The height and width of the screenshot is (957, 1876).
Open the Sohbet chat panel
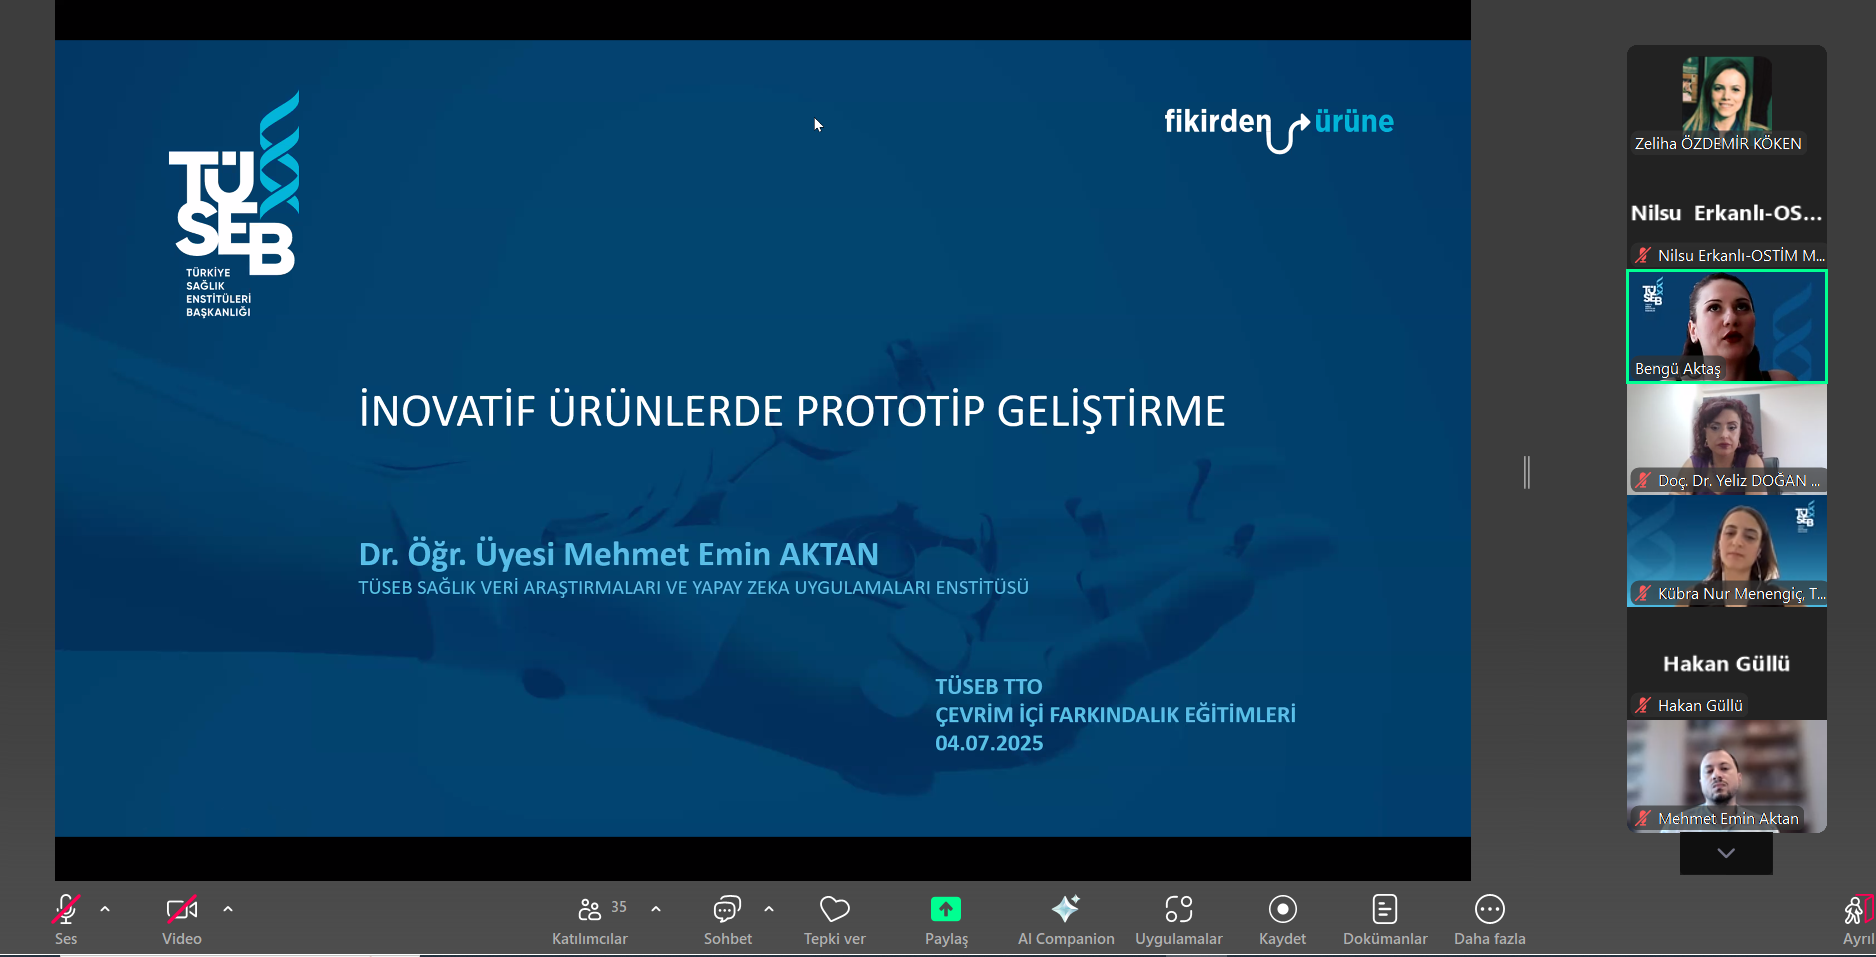click(x=727, y=919)
